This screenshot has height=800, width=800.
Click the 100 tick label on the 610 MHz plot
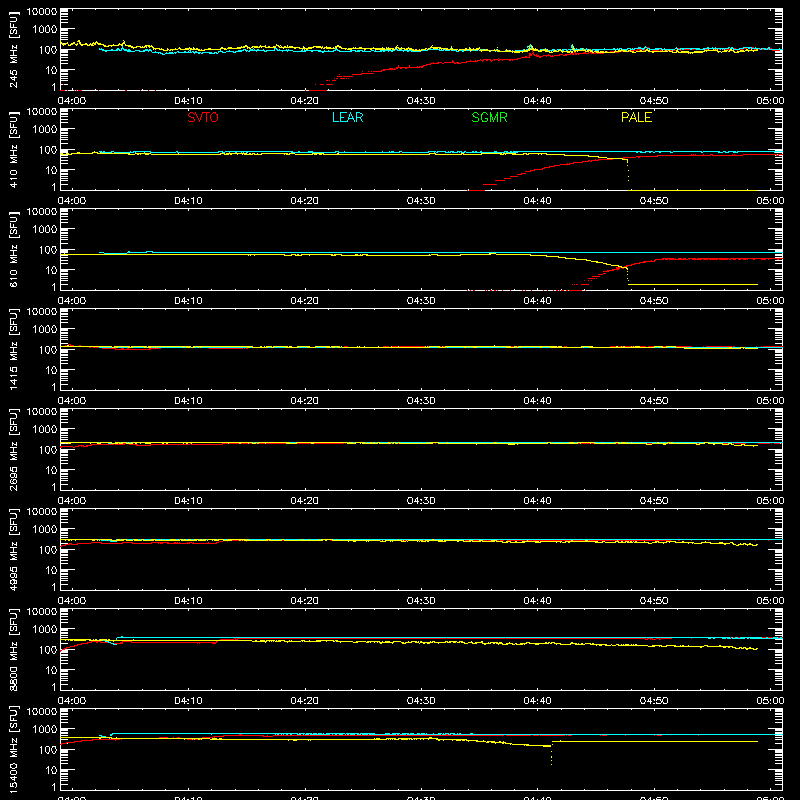(x=48, y=250)
